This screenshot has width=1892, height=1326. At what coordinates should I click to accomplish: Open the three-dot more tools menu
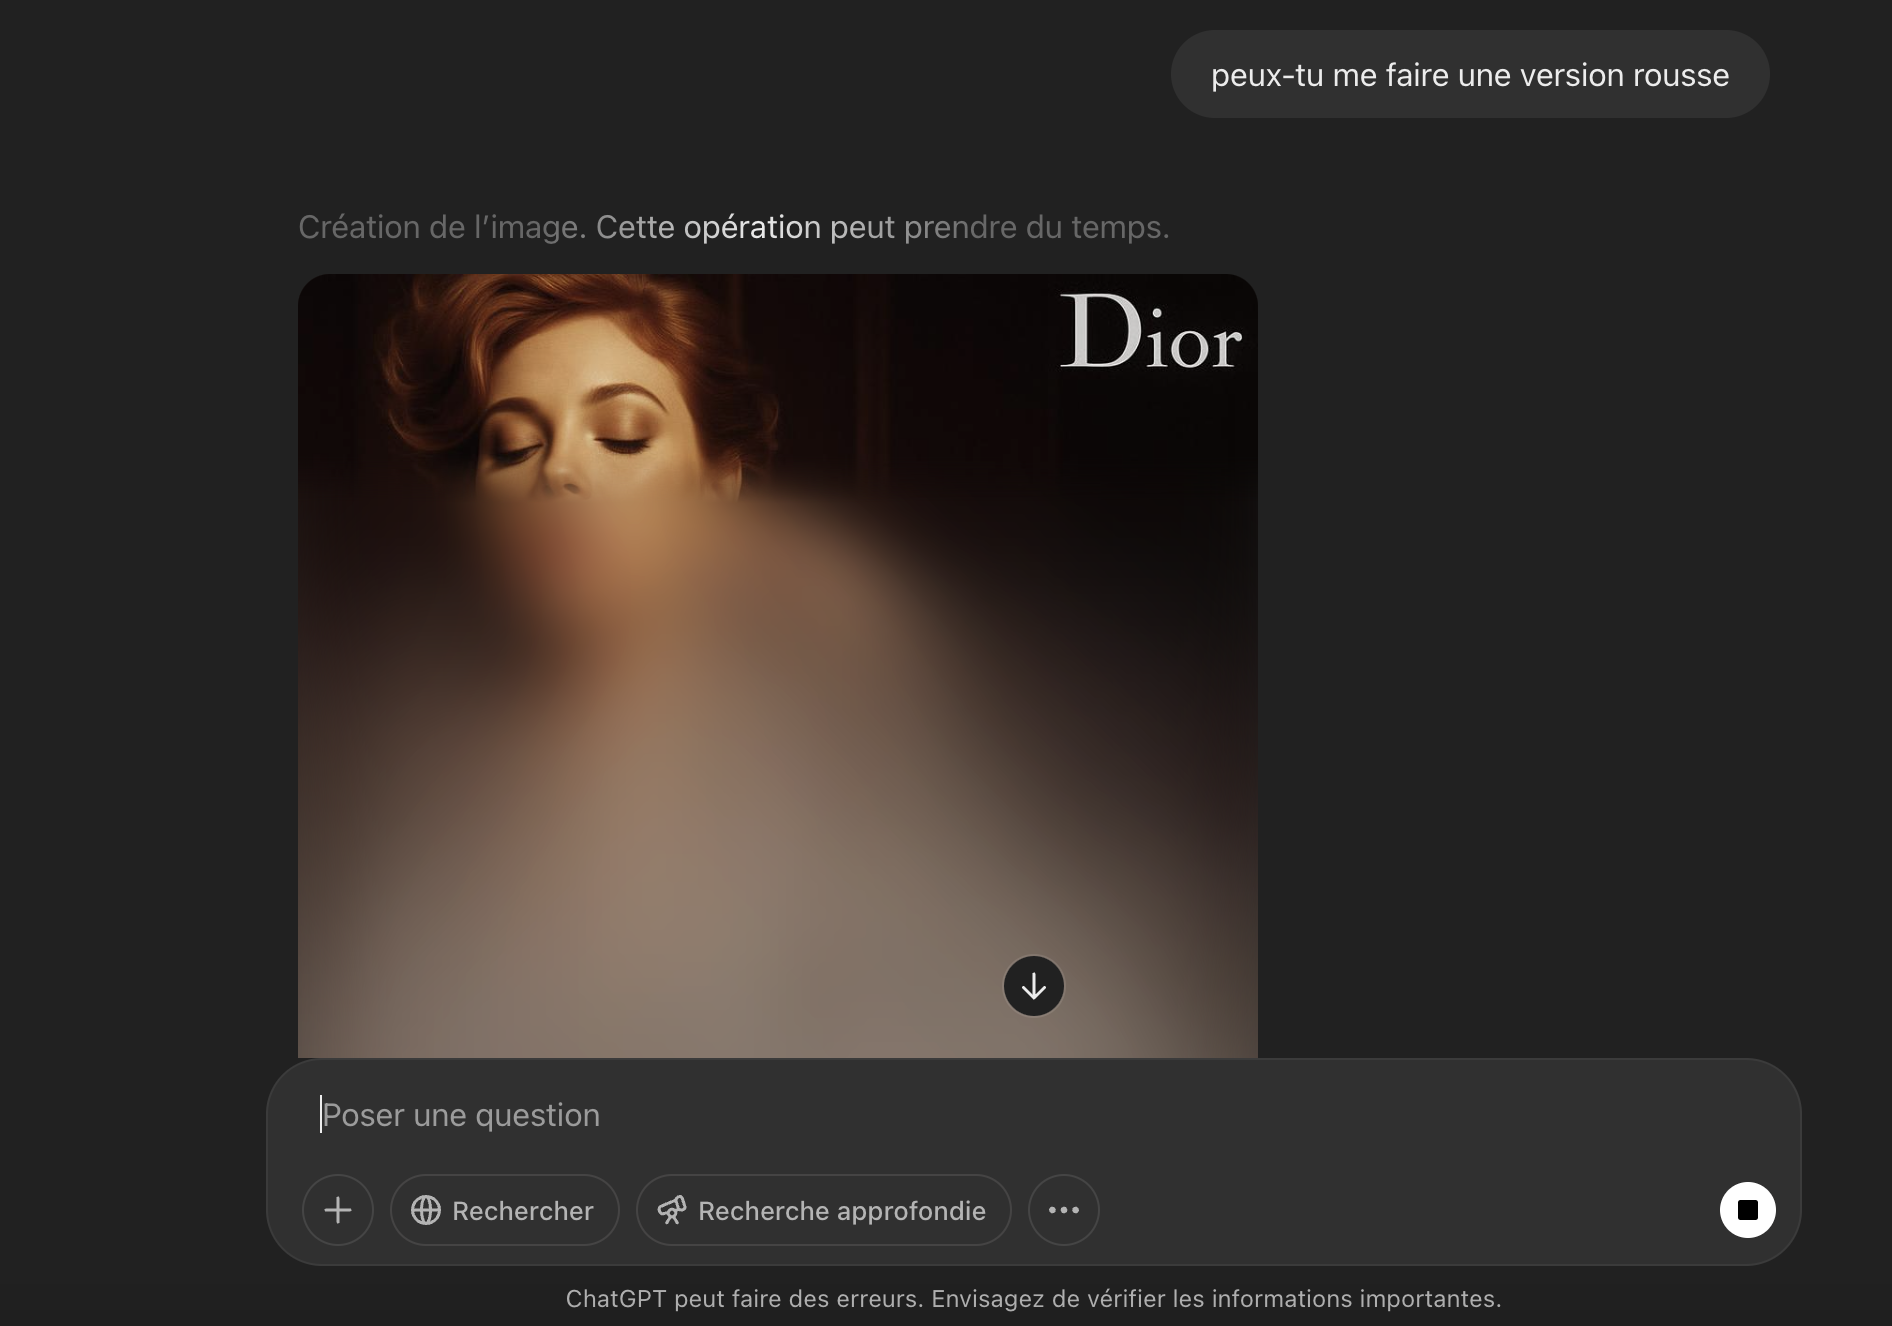(x=1063, y=1210)
